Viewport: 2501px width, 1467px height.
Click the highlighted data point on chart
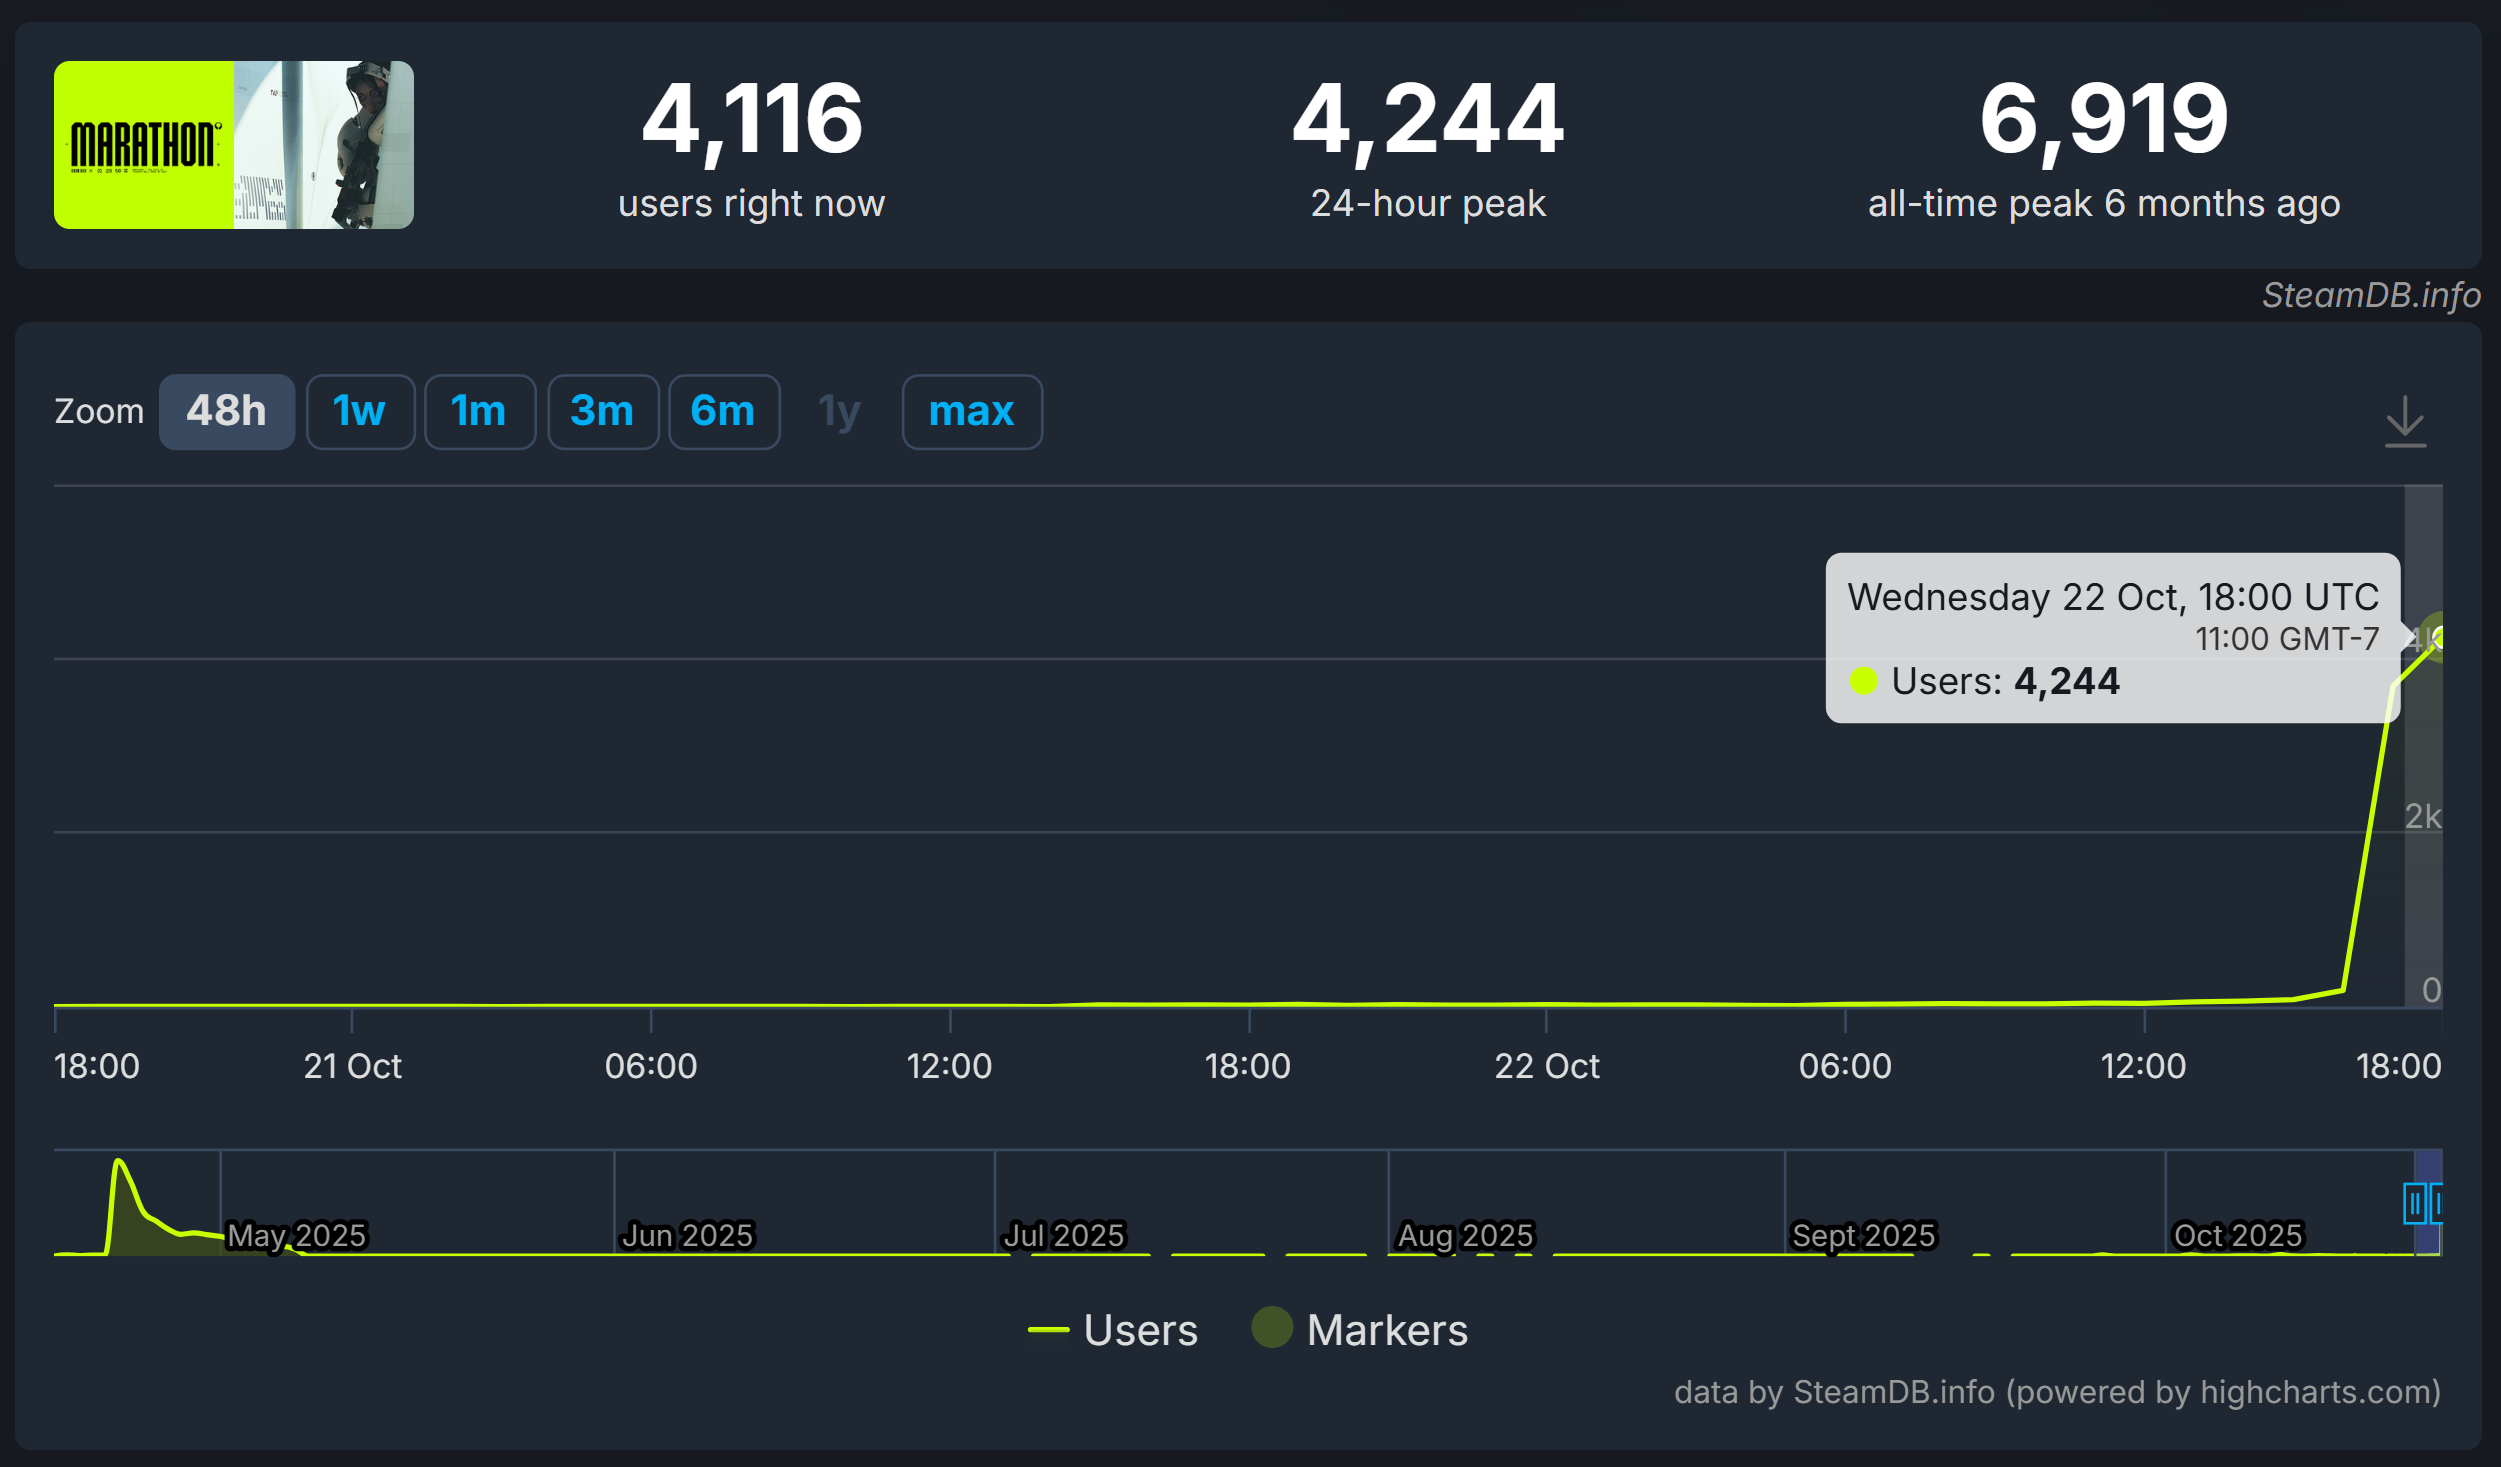pyautogui.click(x=2439, y=637)
